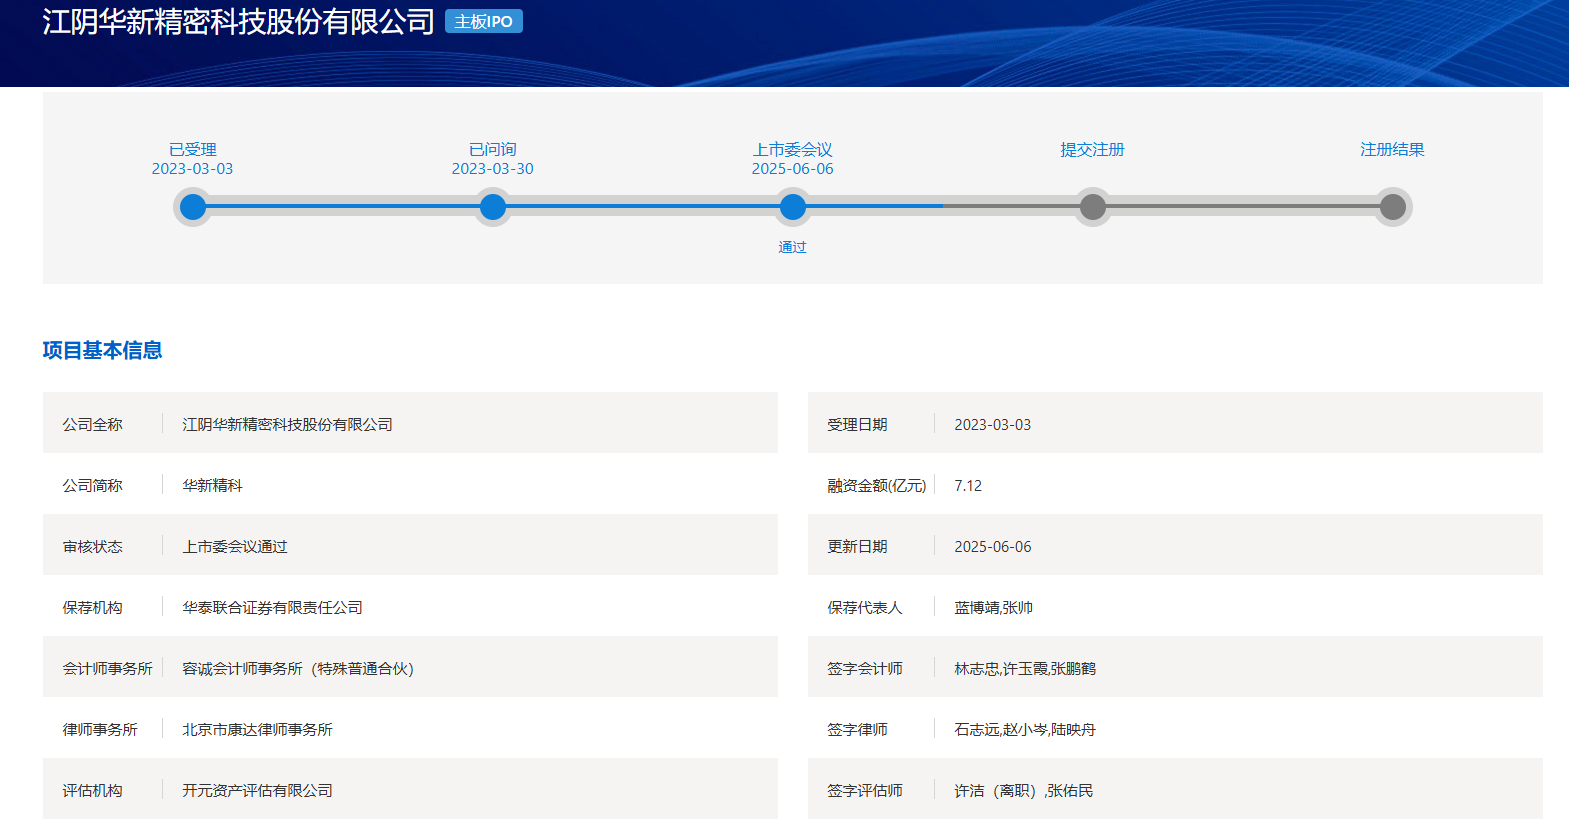Viewport: 1569px width, 836px height.
Task: Click appraisal firm 开元资产评估有限公司 value
Action: pyautogui.click(x=257, y=791)
